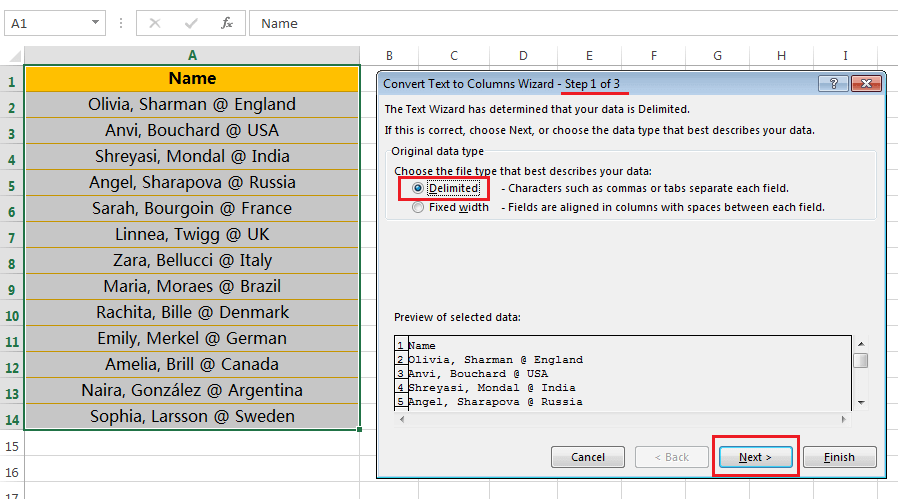Image resolution: width=898 pixels, height=499 pixels.
Task: Click preview line 'Anvi, Bouchard @ USA'
Action: pos(478,374)
